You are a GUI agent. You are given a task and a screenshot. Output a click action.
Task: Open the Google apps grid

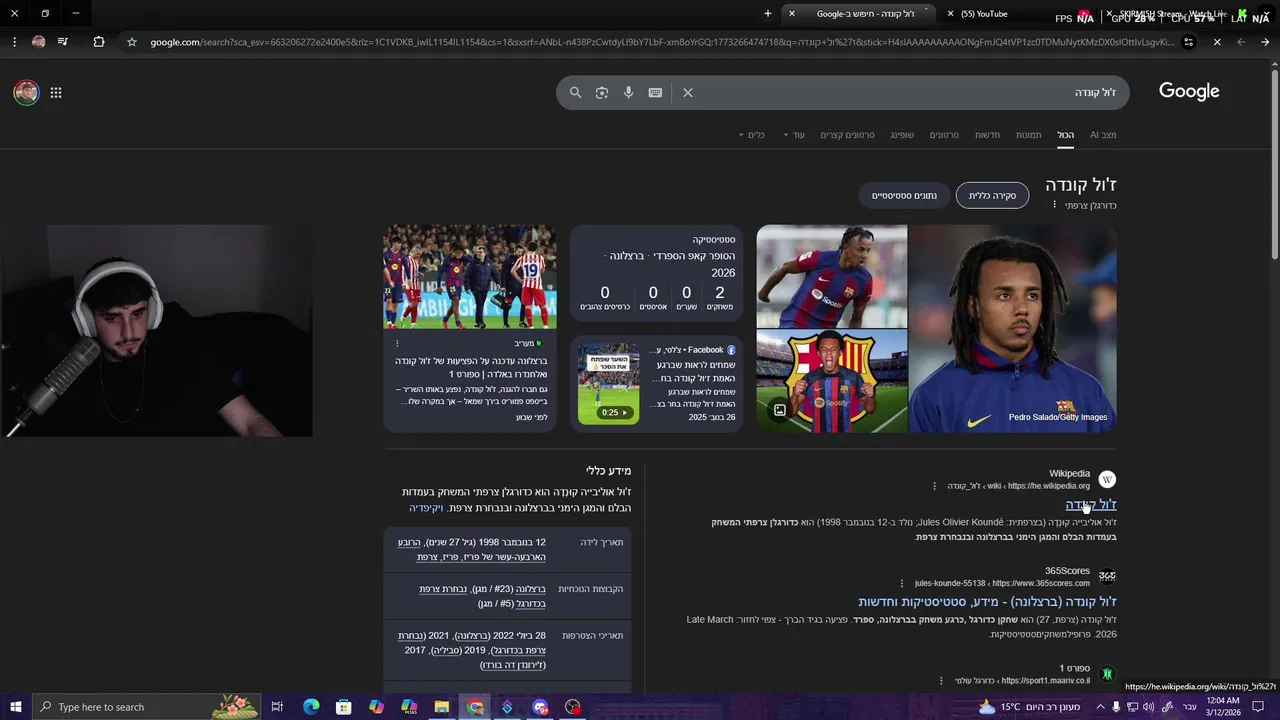(x=56, y=93)
